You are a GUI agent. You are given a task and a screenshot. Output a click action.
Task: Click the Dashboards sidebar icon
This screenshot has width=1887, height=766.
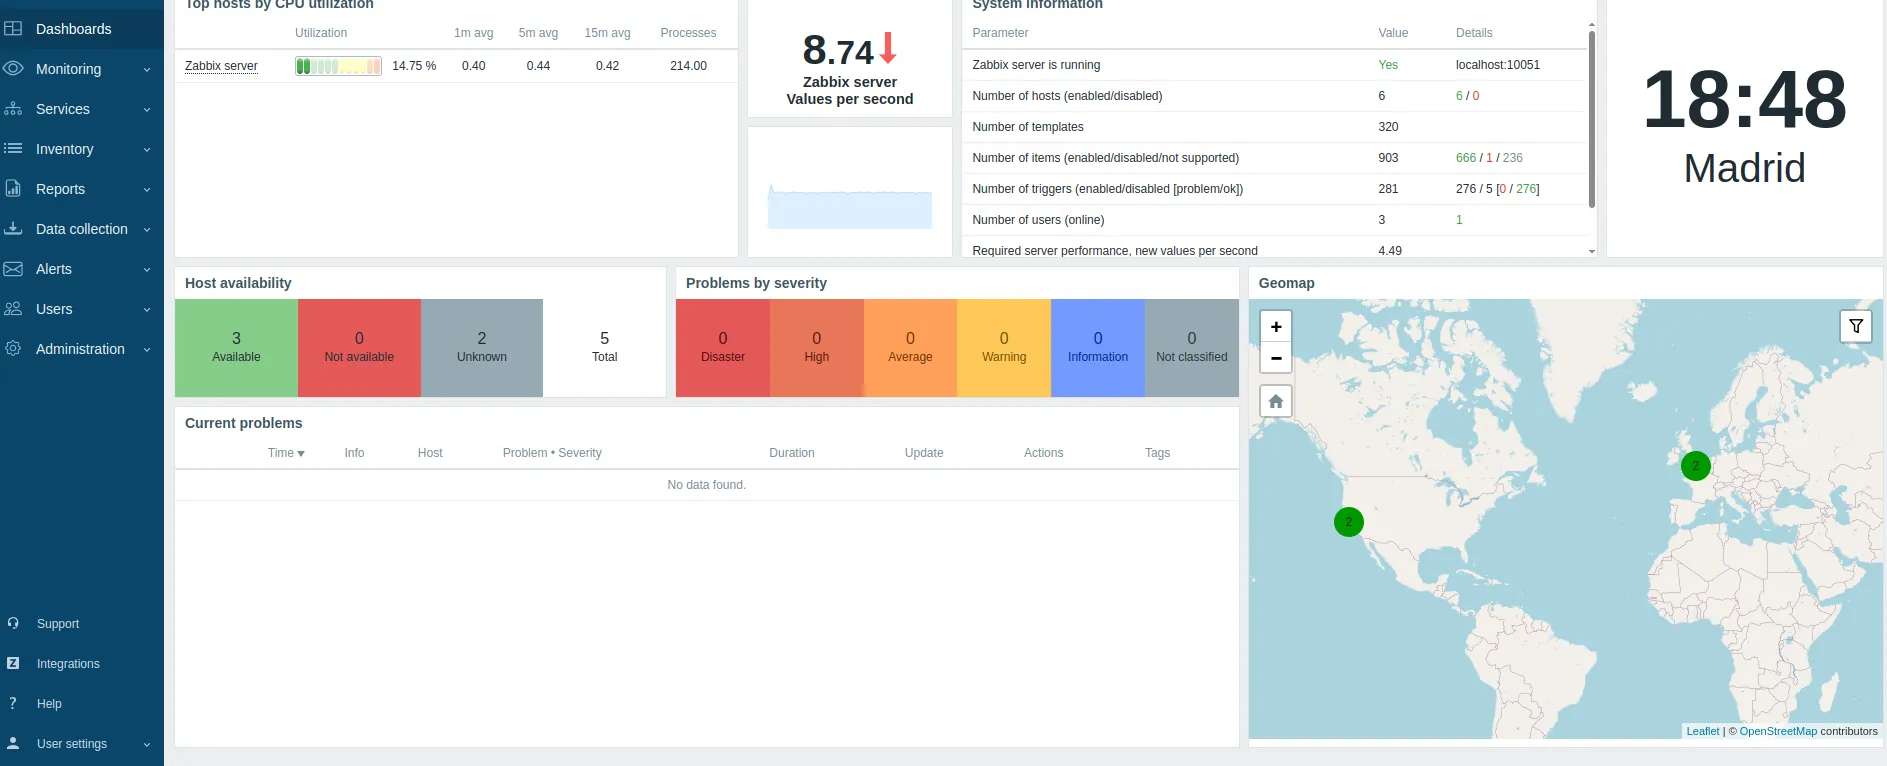click(13, 29)
